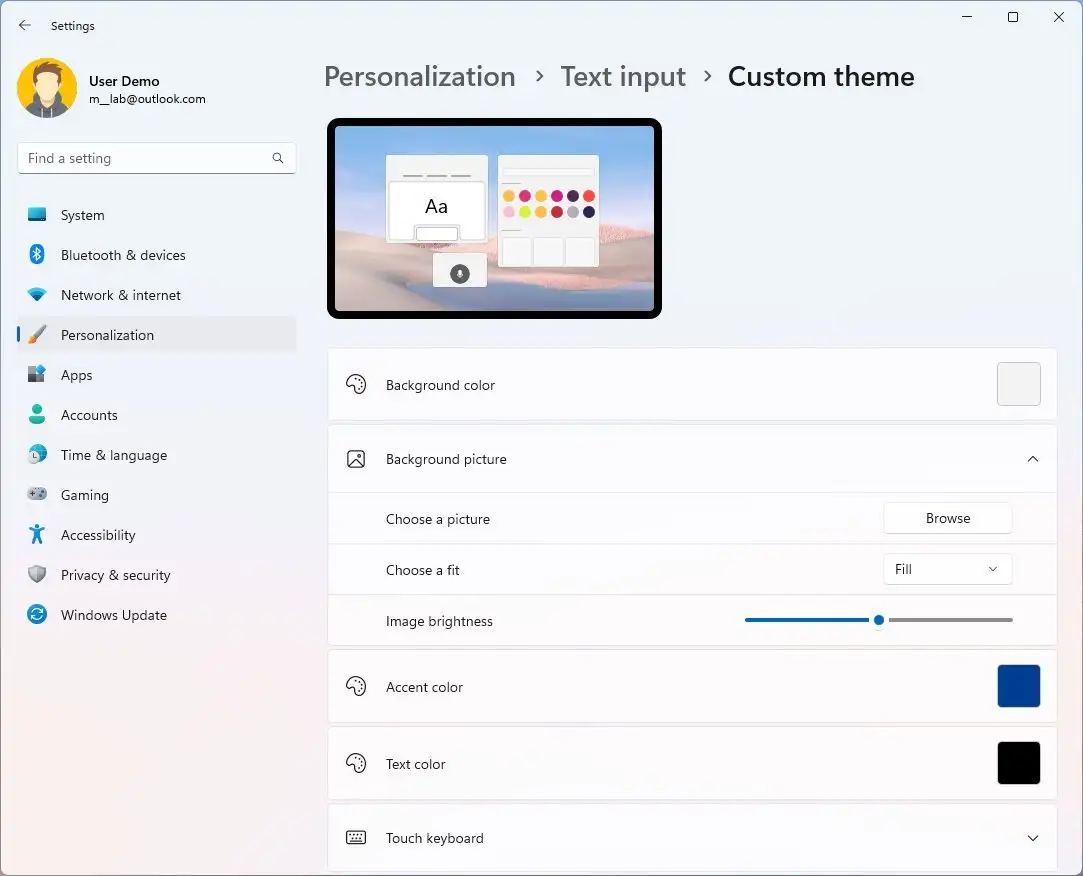Open Bluetooth & devices settings
Viewport: 1083px width, 876px height.
122,255
